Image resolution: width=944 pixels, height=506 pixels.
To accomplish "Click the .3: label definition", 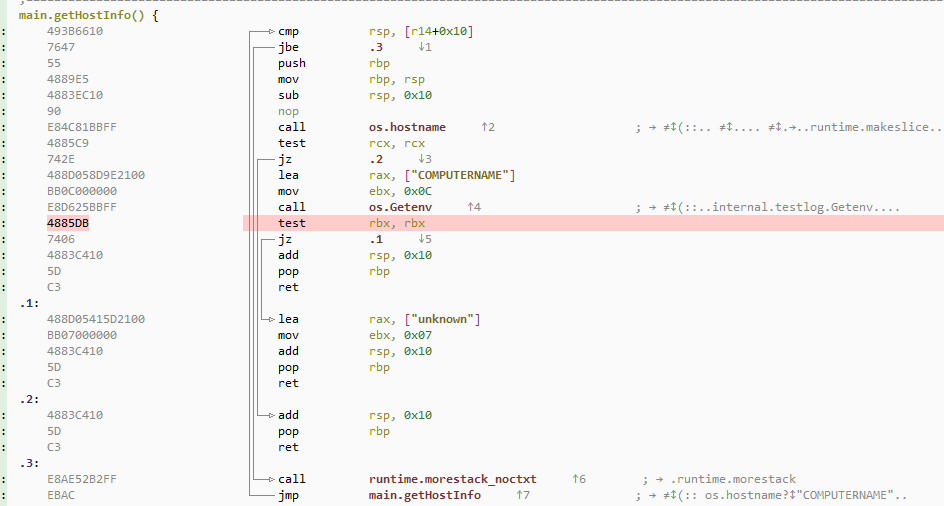I will [x=29, y=463].
